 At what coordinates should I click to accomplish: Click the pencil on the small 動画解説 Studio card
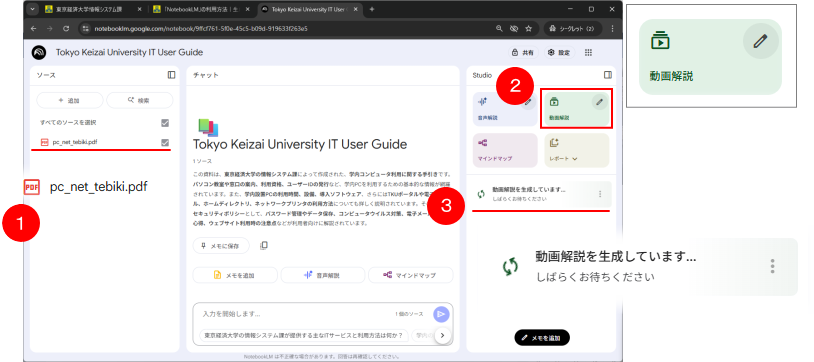pos(599,102)
